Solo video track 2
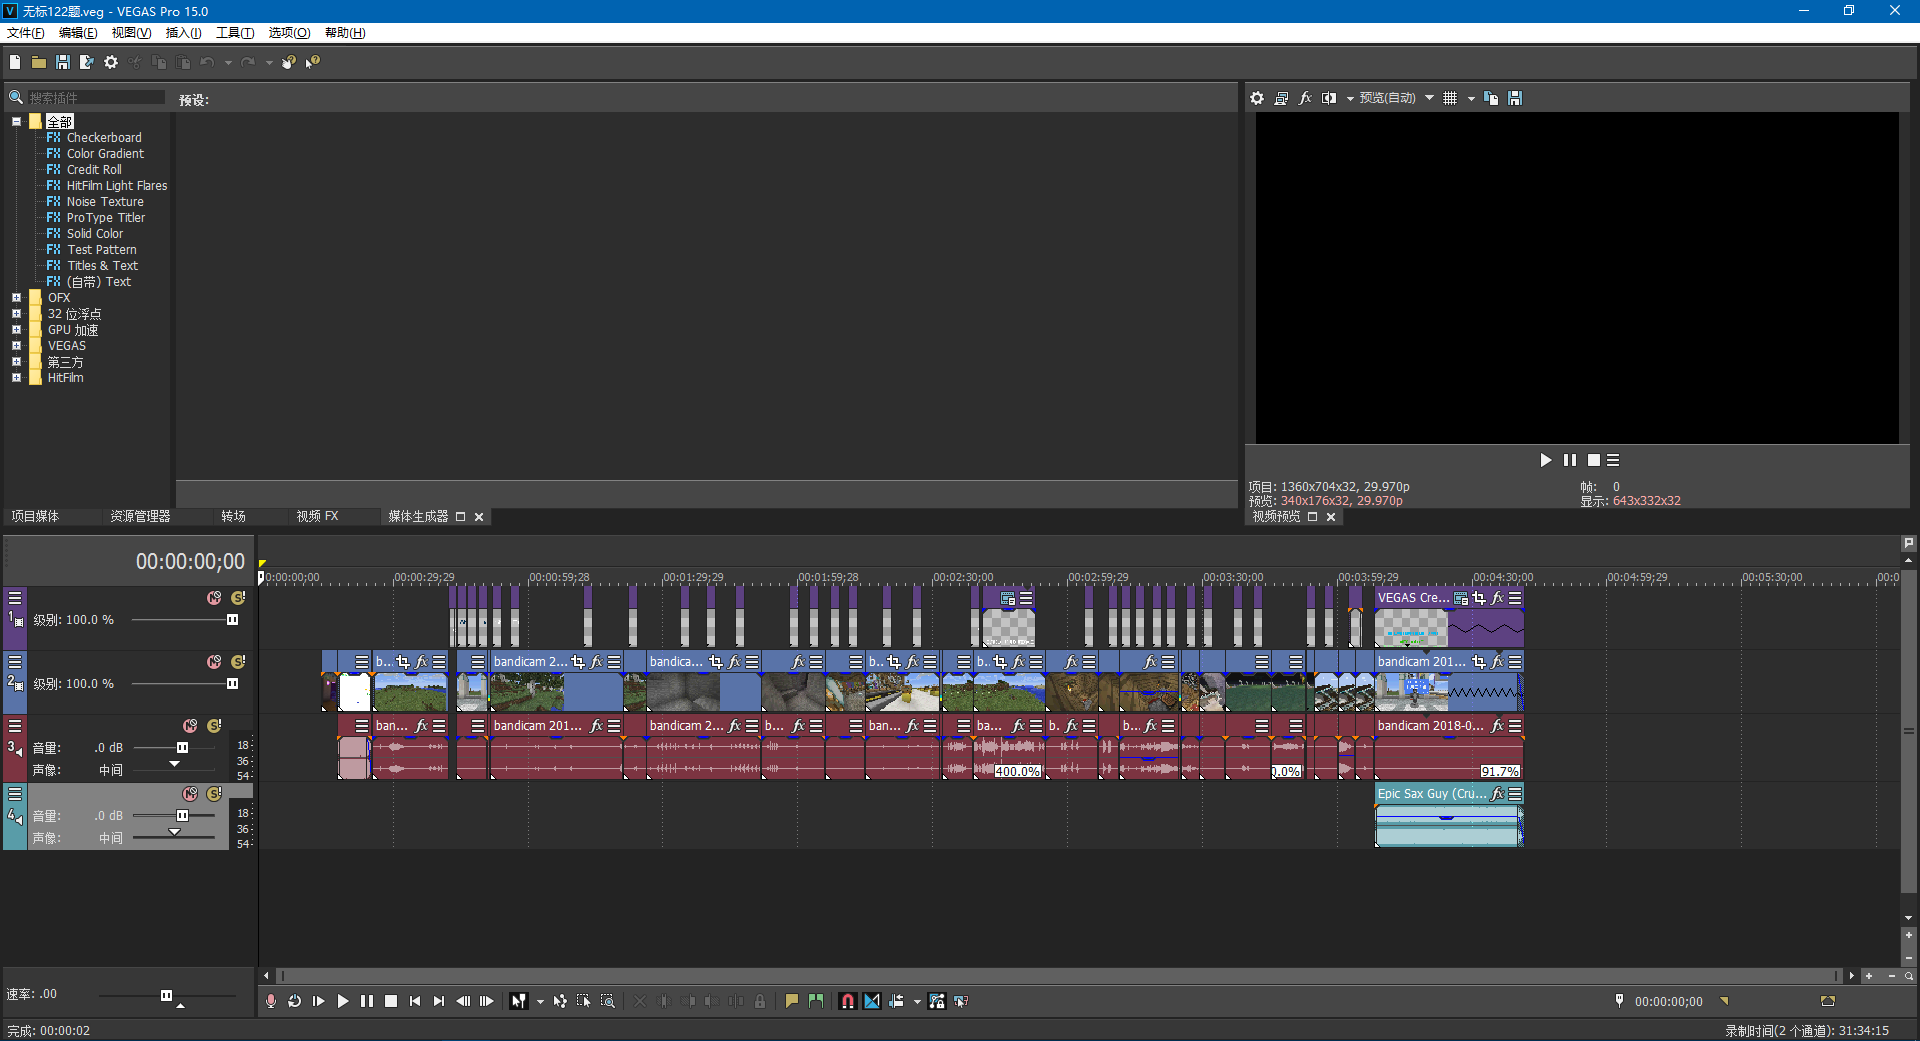1920x1041 pixels. (x=238, y=662)
